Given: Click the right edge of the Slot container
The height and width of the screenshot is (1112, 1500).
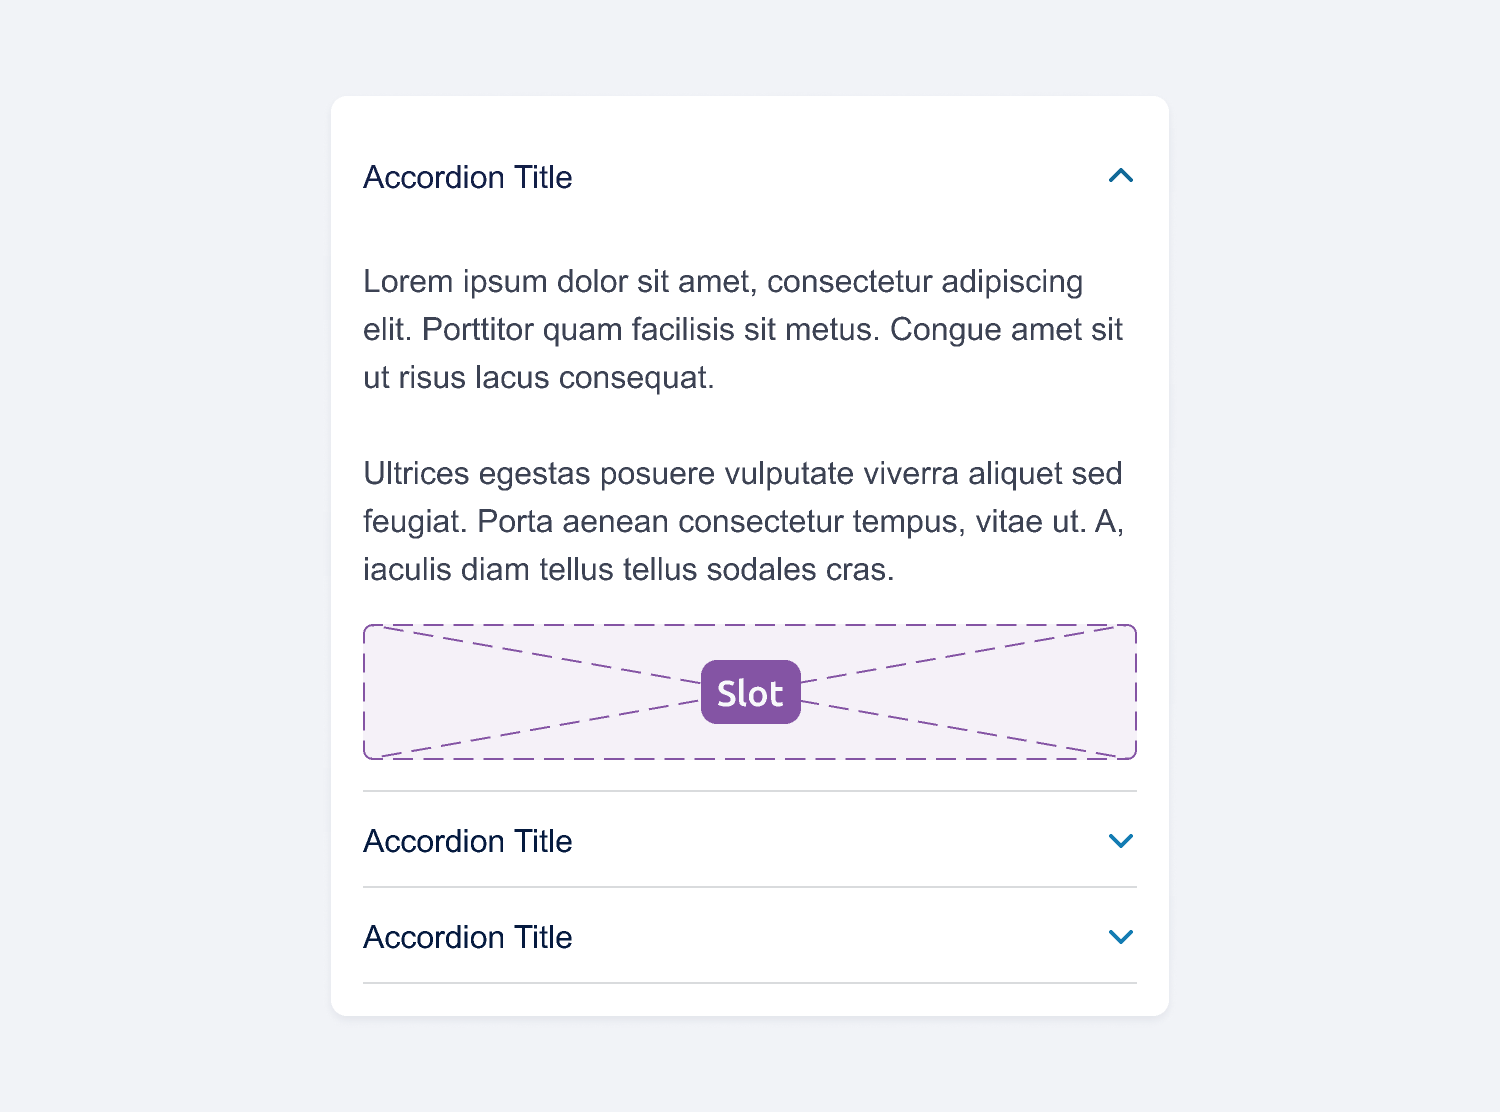Looking at the screenshot, I should (1133, 691).
